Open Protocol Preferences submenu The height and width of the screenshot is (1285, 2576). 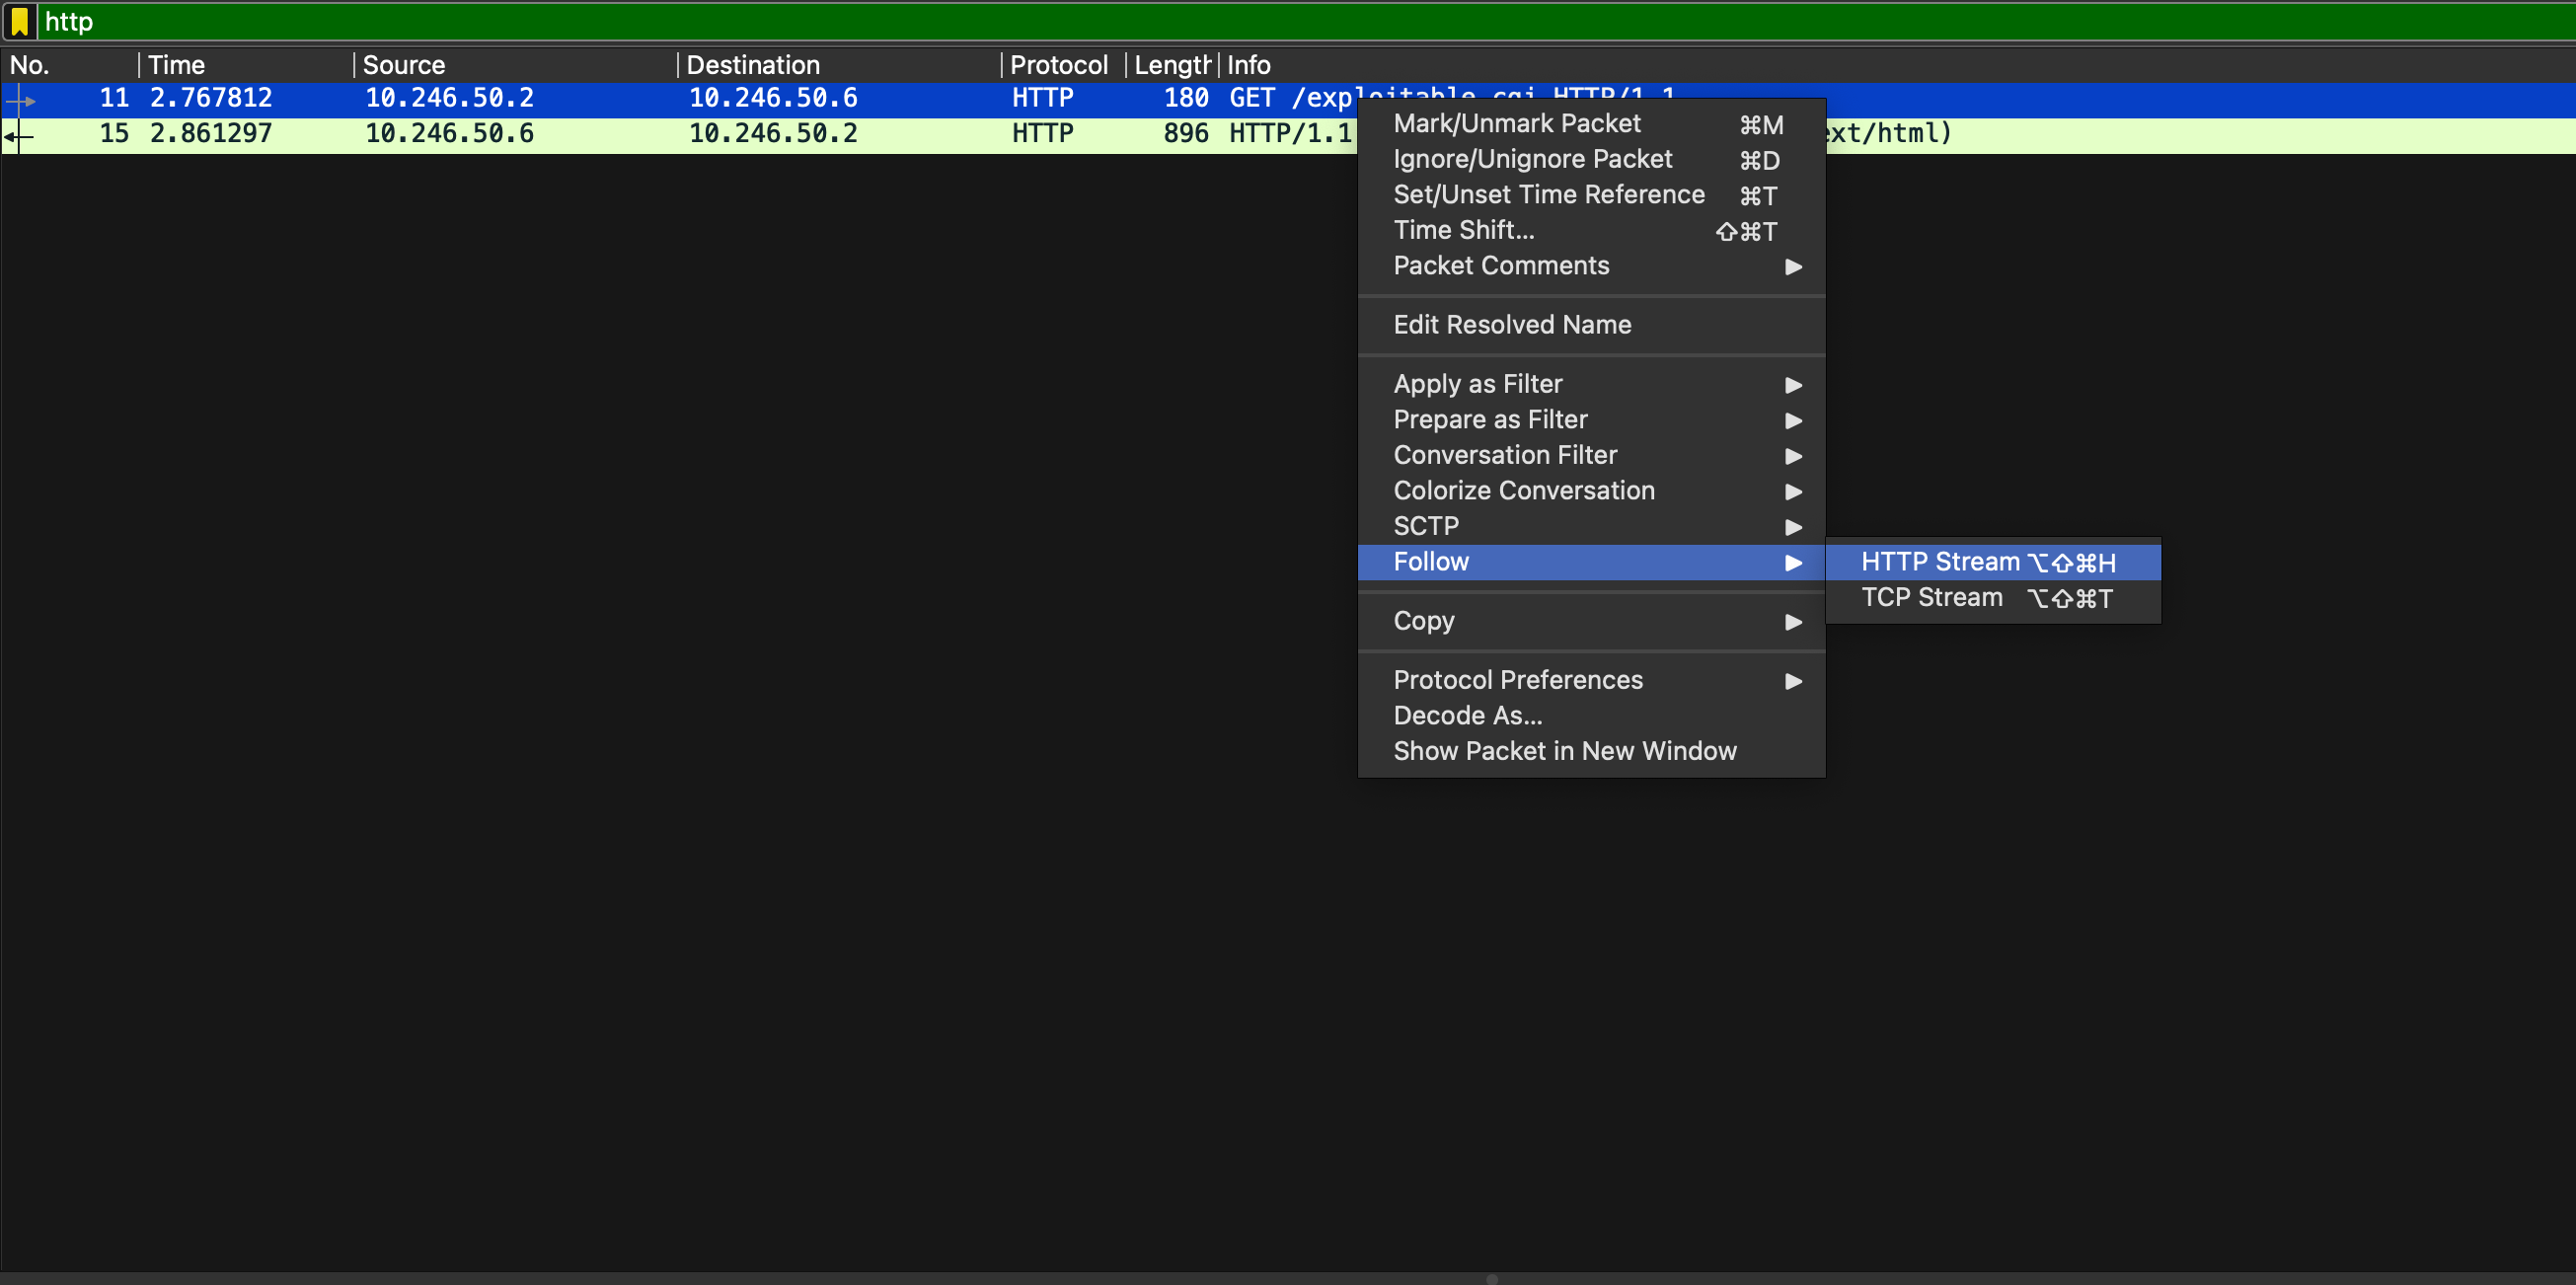(1517, 680)
